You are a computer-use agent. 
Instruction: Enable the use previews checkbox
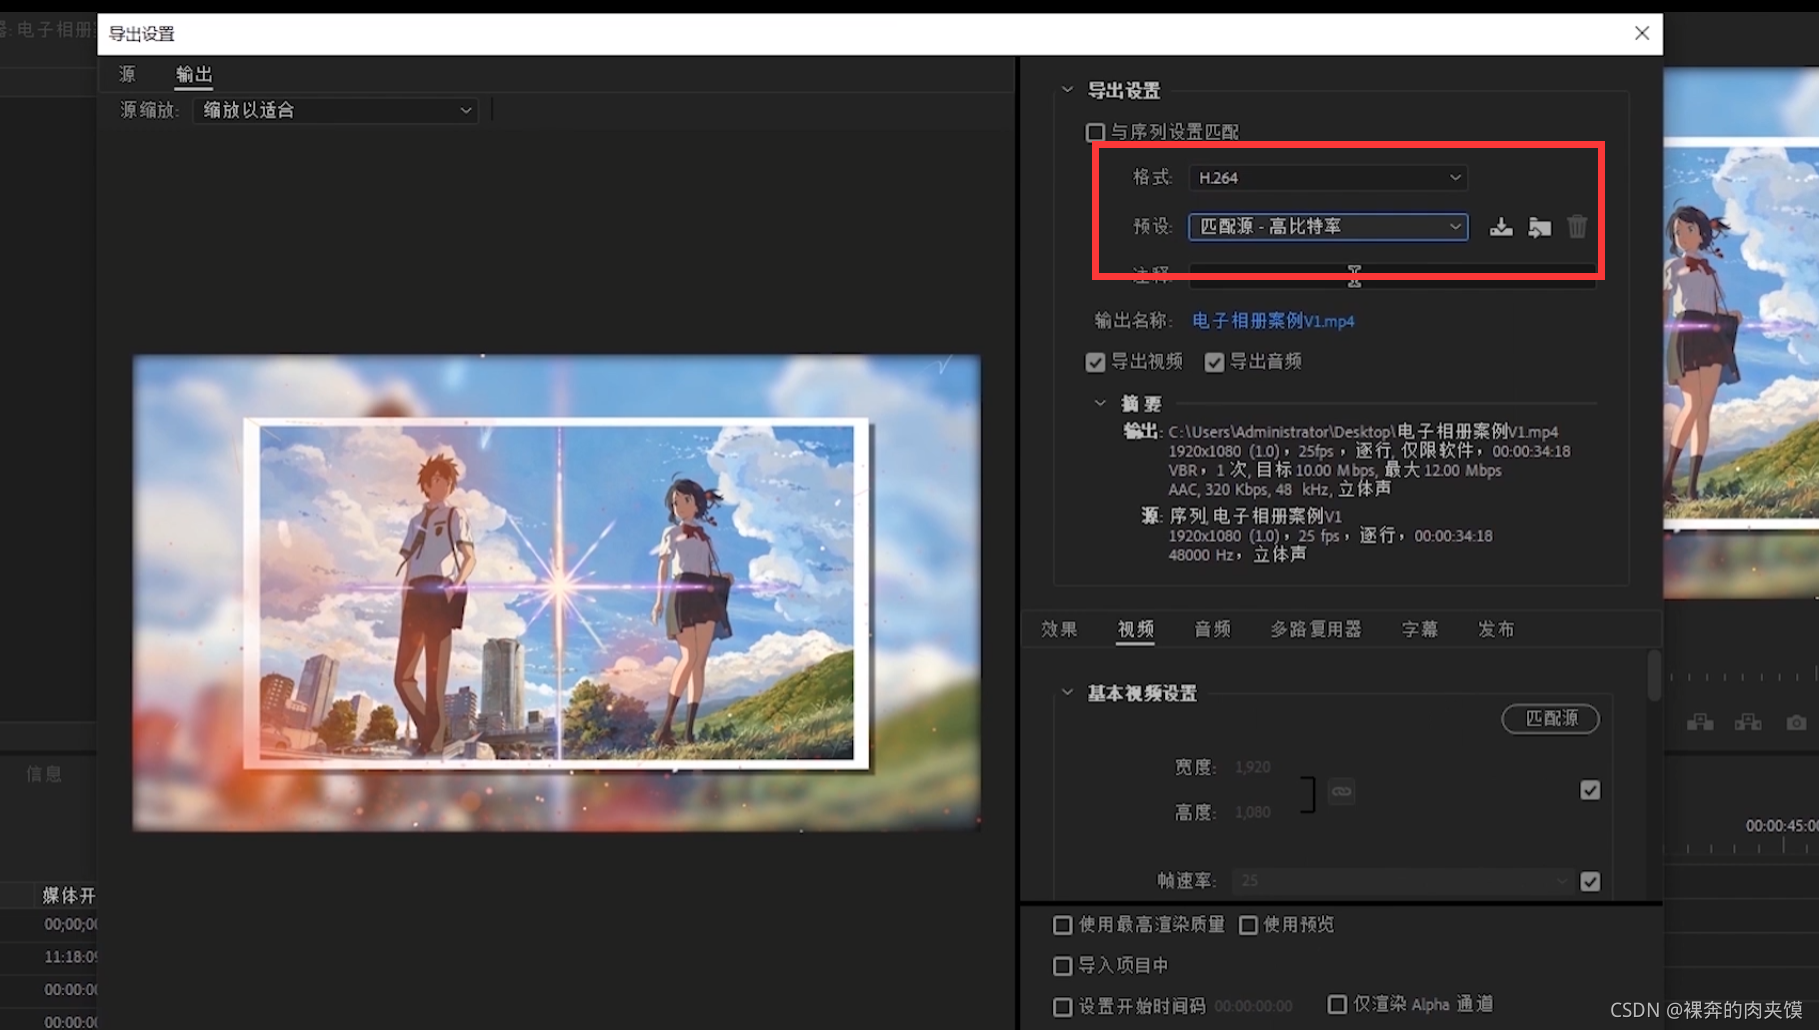1248,925
